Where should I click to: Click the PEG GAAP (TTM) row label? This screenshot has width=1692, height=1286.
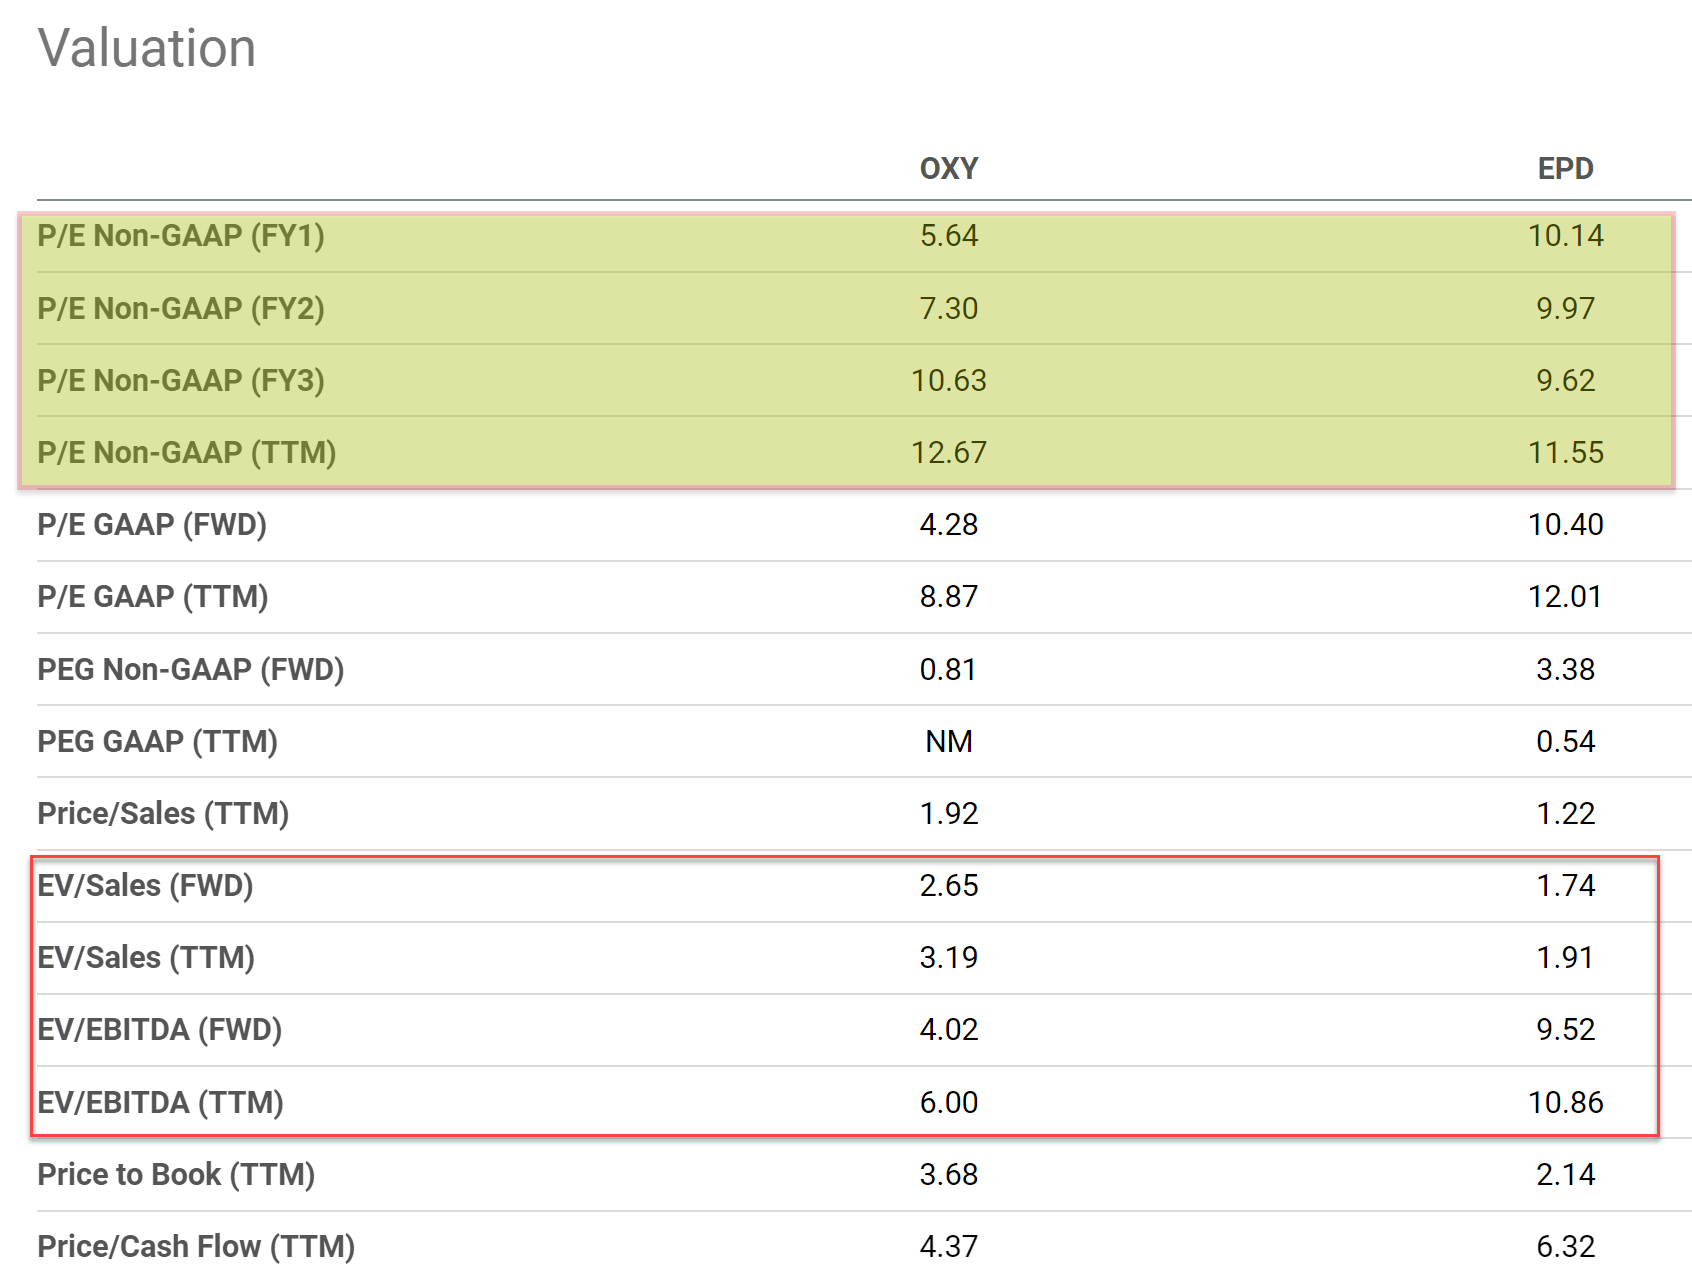pyautogui.click(x=158, y=741)
